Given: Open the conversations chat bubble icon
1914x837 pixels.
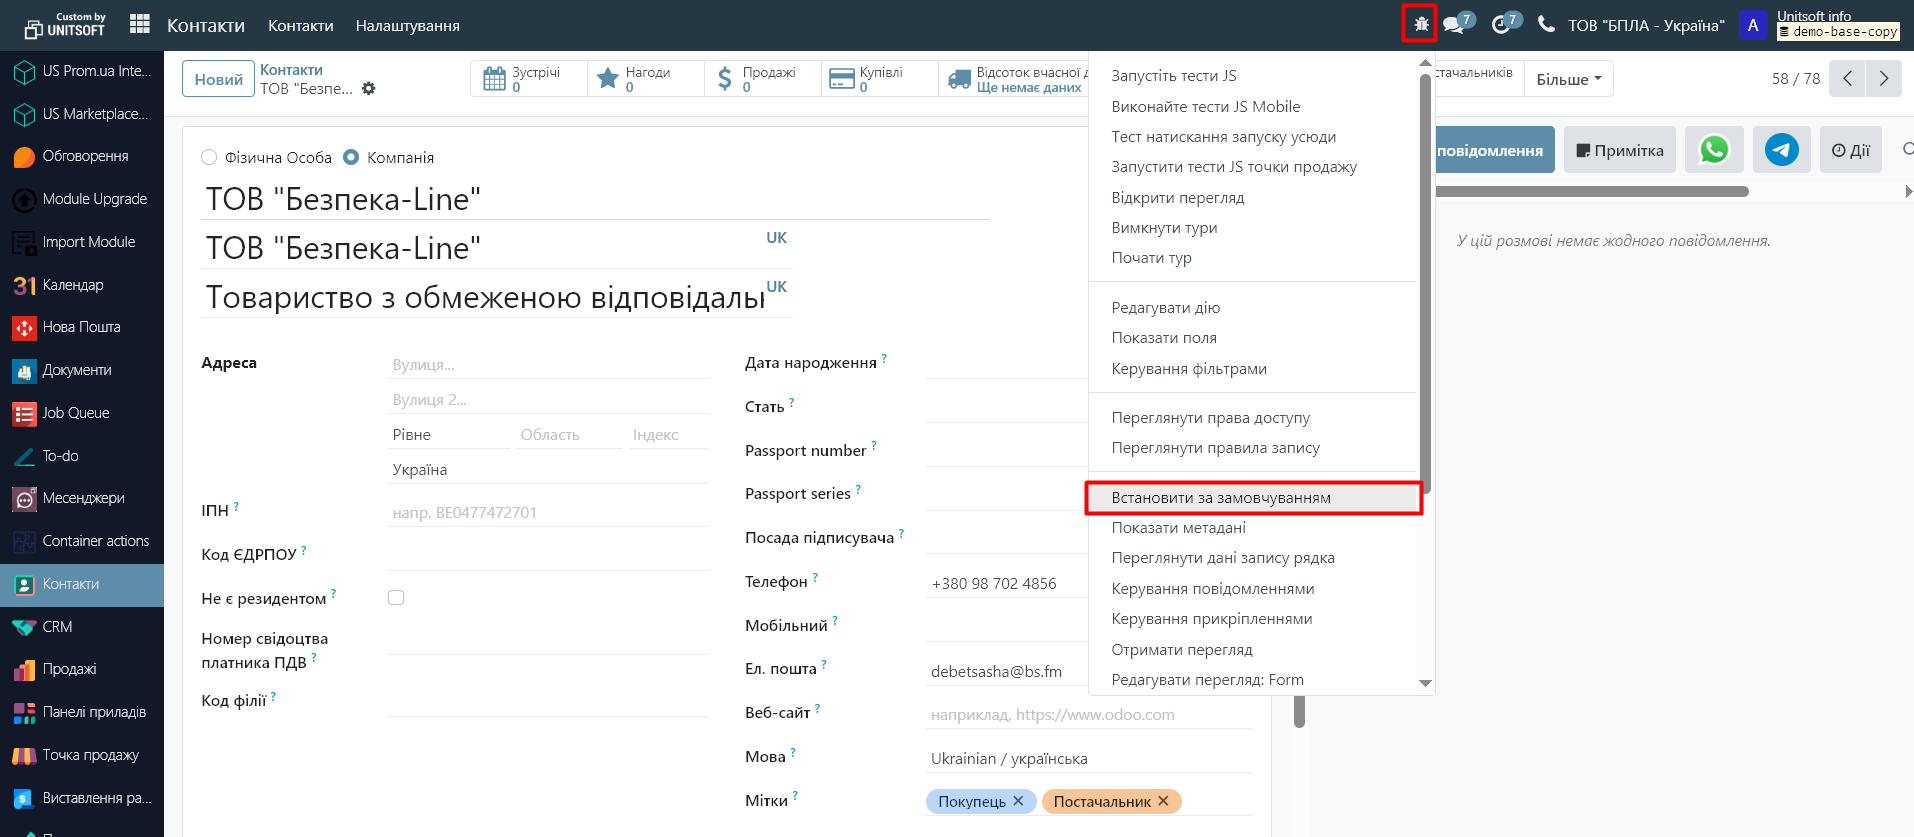Looking at the screenshot, I should coord(1455,24).
